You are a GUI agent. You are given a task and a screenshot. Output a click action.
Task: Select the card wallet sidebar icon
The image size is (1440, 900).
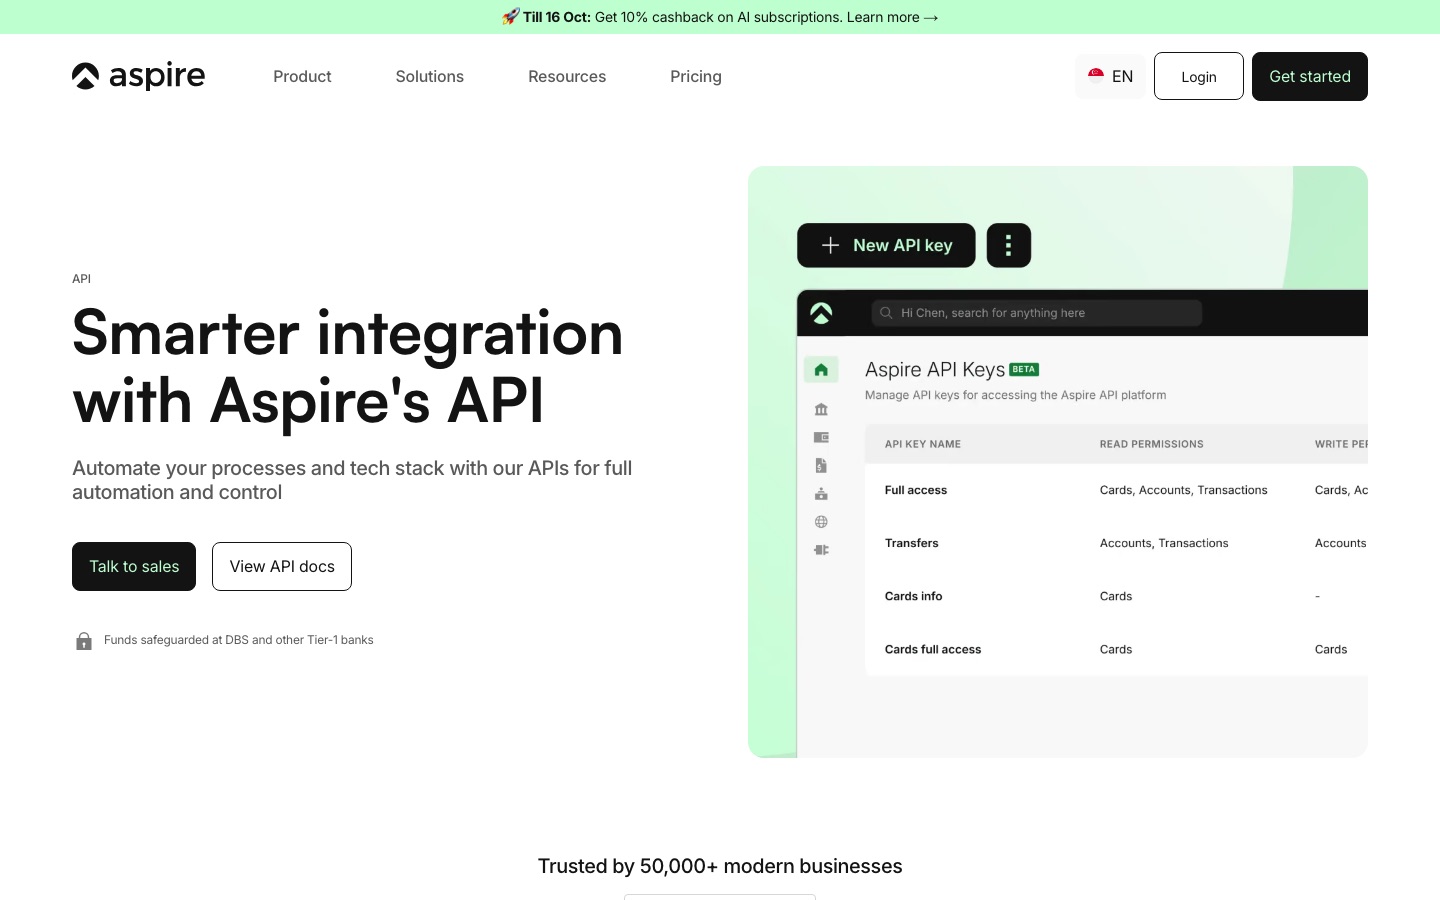tap(821, 437)
